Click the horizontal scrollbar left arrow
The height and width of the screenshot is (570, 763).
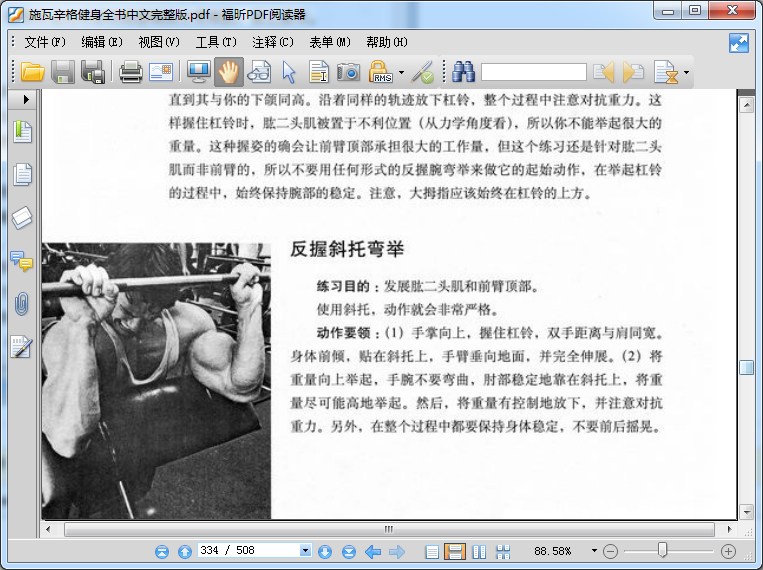click(x=48, y=529)
